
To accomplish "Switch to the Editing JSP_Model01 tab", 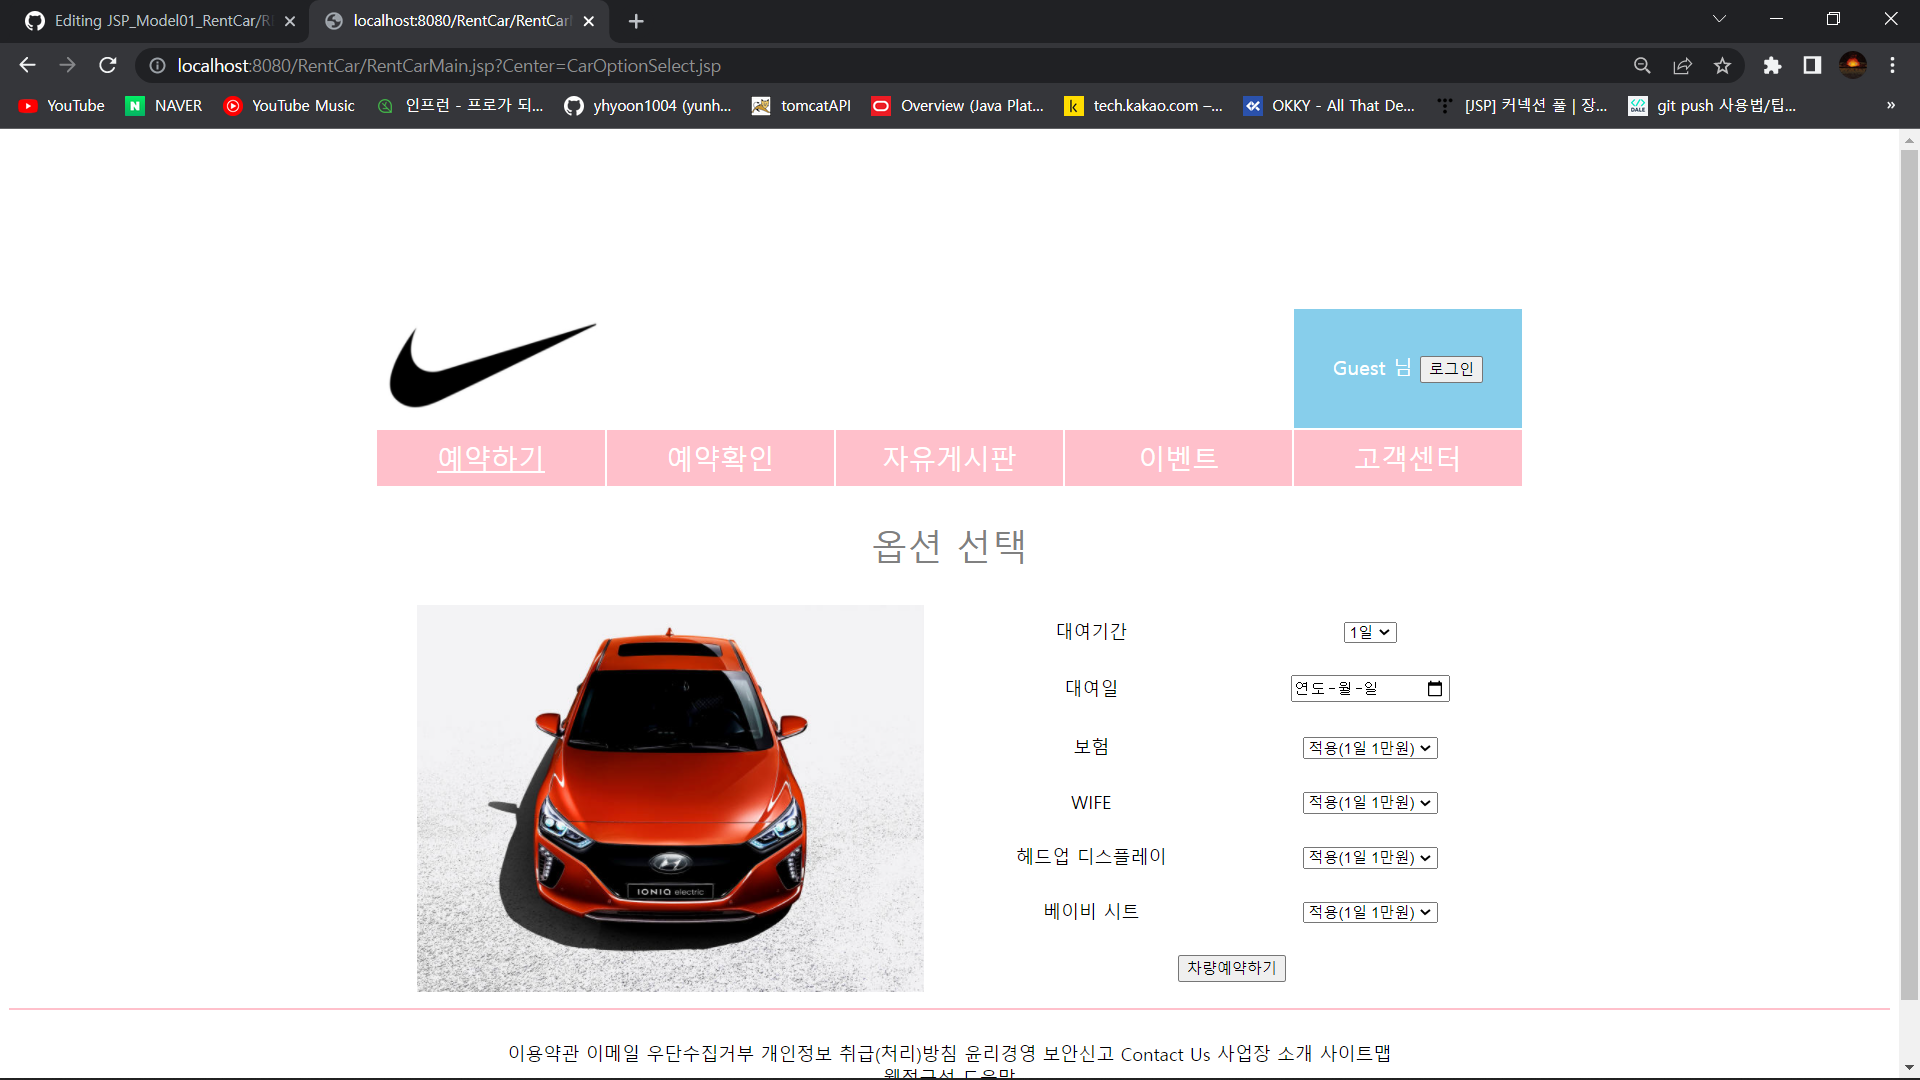I will pyautogui.click(x=150, y=20).
